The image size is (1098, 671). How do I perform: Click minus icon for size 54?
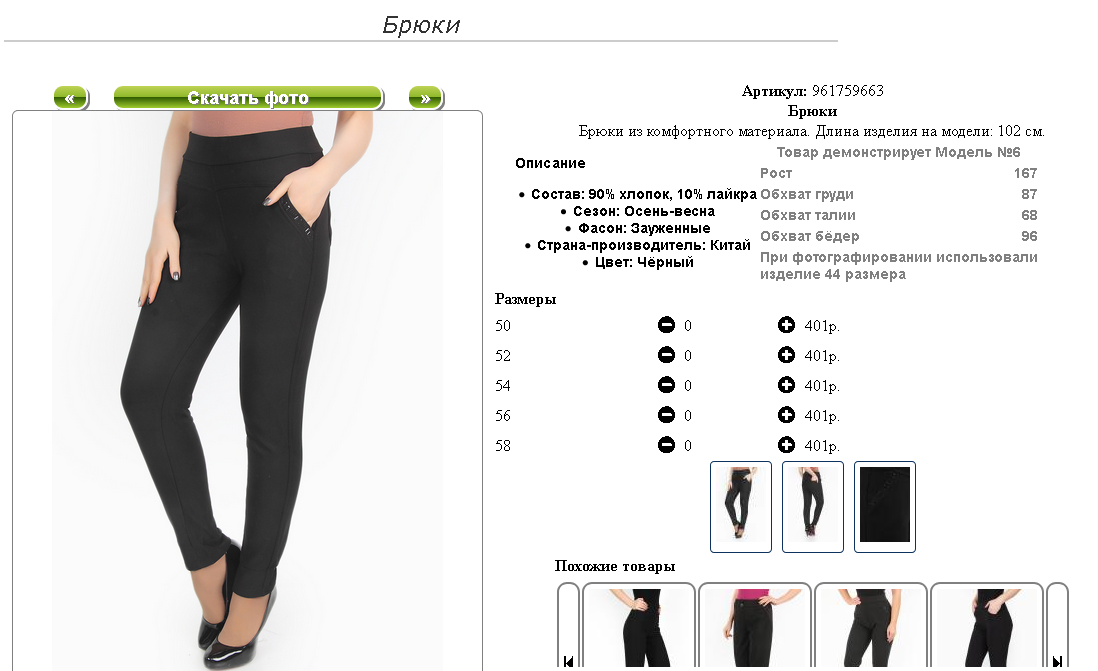[x=666, y=385]
